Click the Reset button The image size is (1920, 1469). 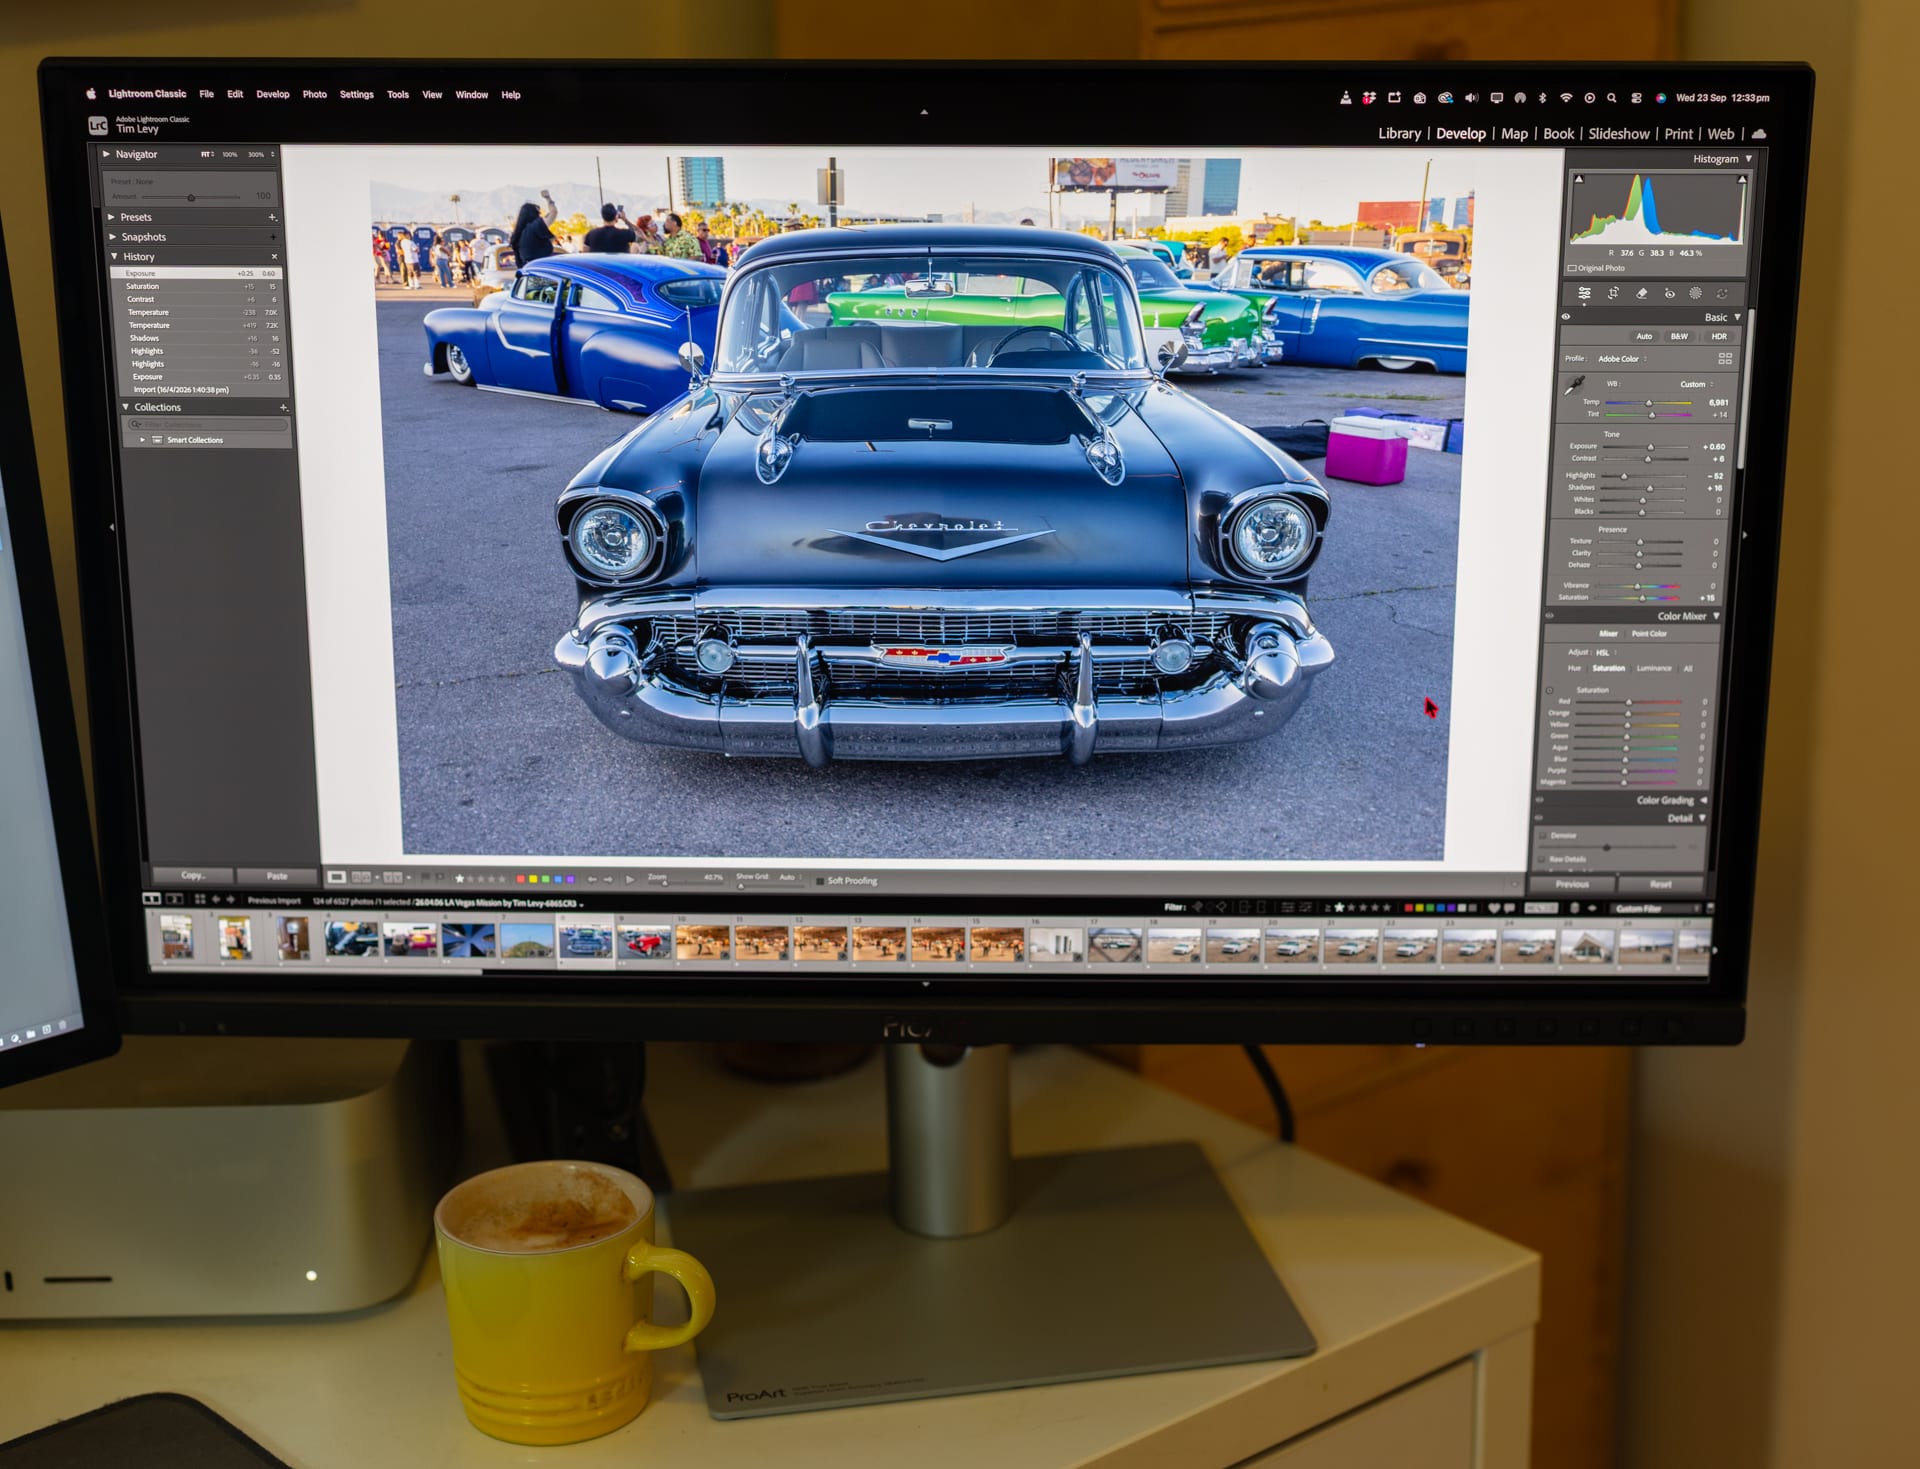pos(1661,884)
